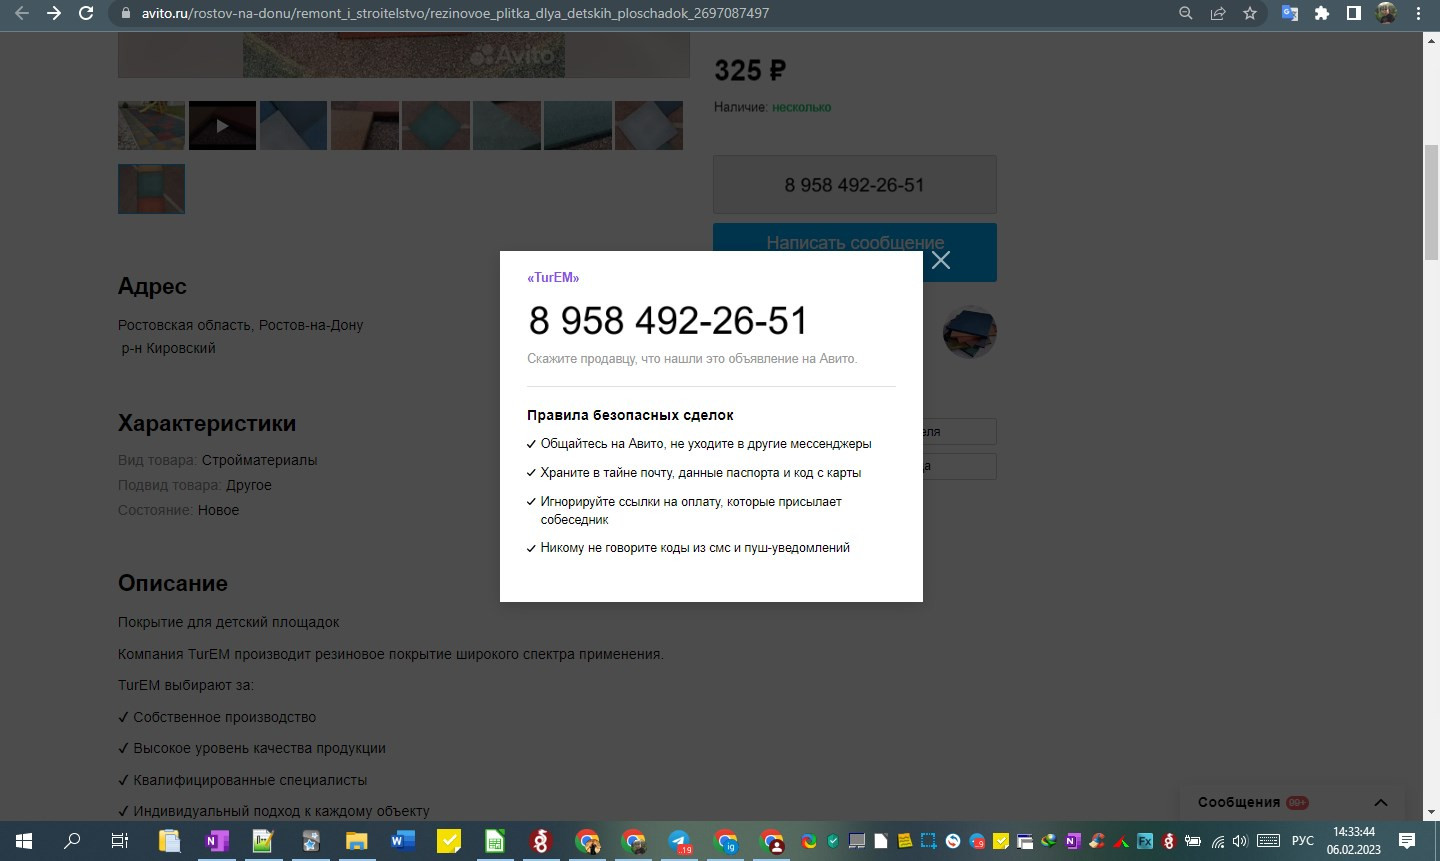Screen dimensions: 1440x861
Task: Open the seller avatar image
Action: pos(969,332)
